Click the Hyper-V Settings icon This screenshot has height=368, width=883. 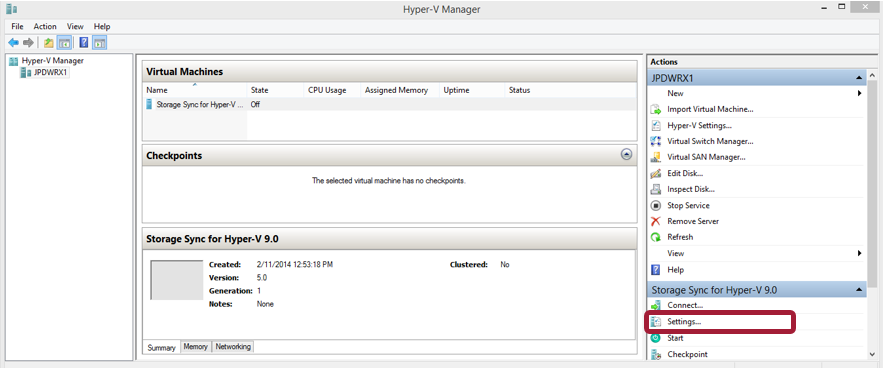click(655, 125)
